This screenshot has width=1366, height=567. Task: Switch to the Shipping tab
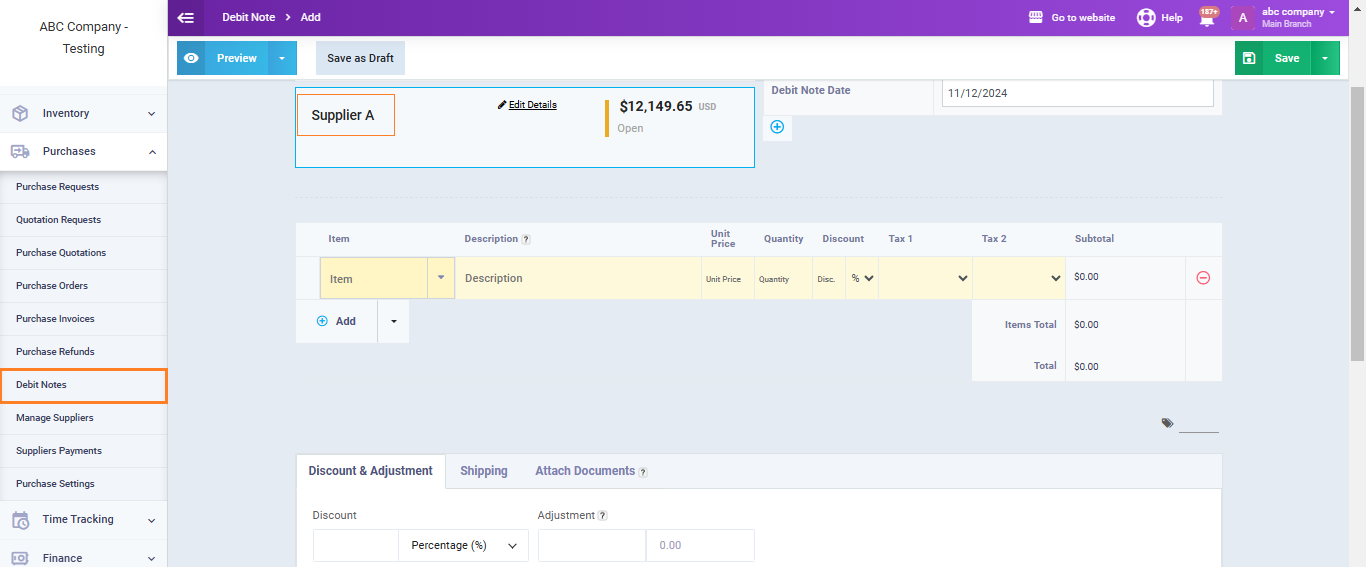484,471
